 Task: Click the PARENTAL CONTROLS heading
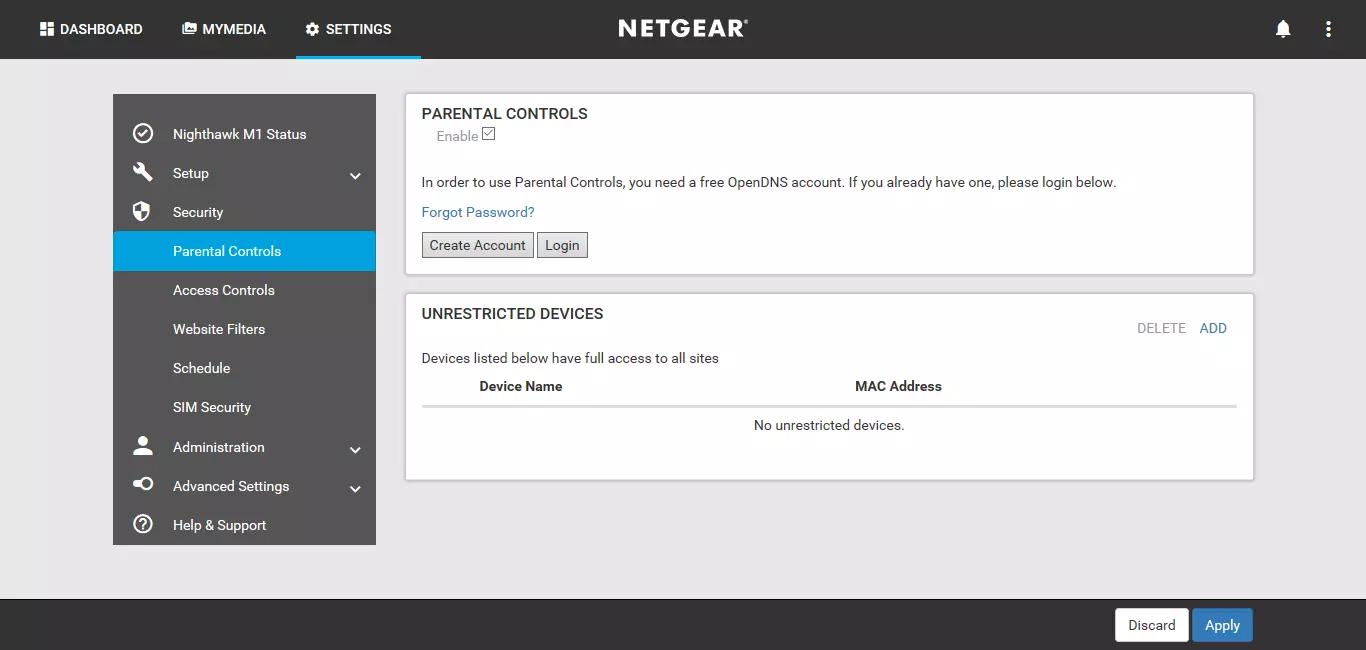coord(505,114)
